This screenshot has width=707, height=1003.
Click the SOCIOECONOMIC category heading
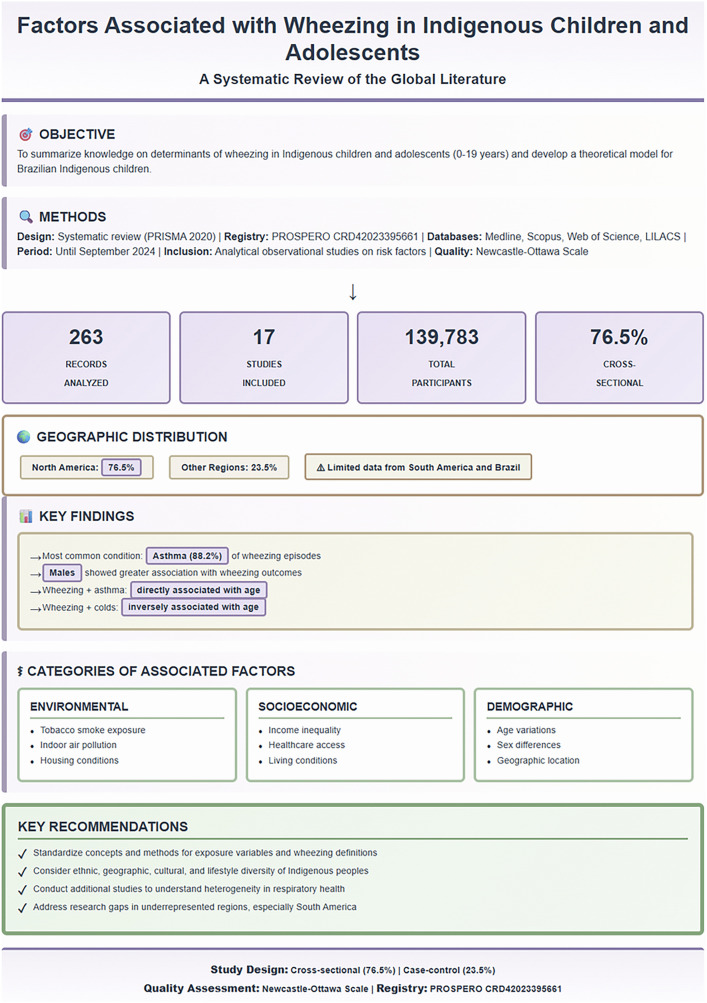(308, 707)
